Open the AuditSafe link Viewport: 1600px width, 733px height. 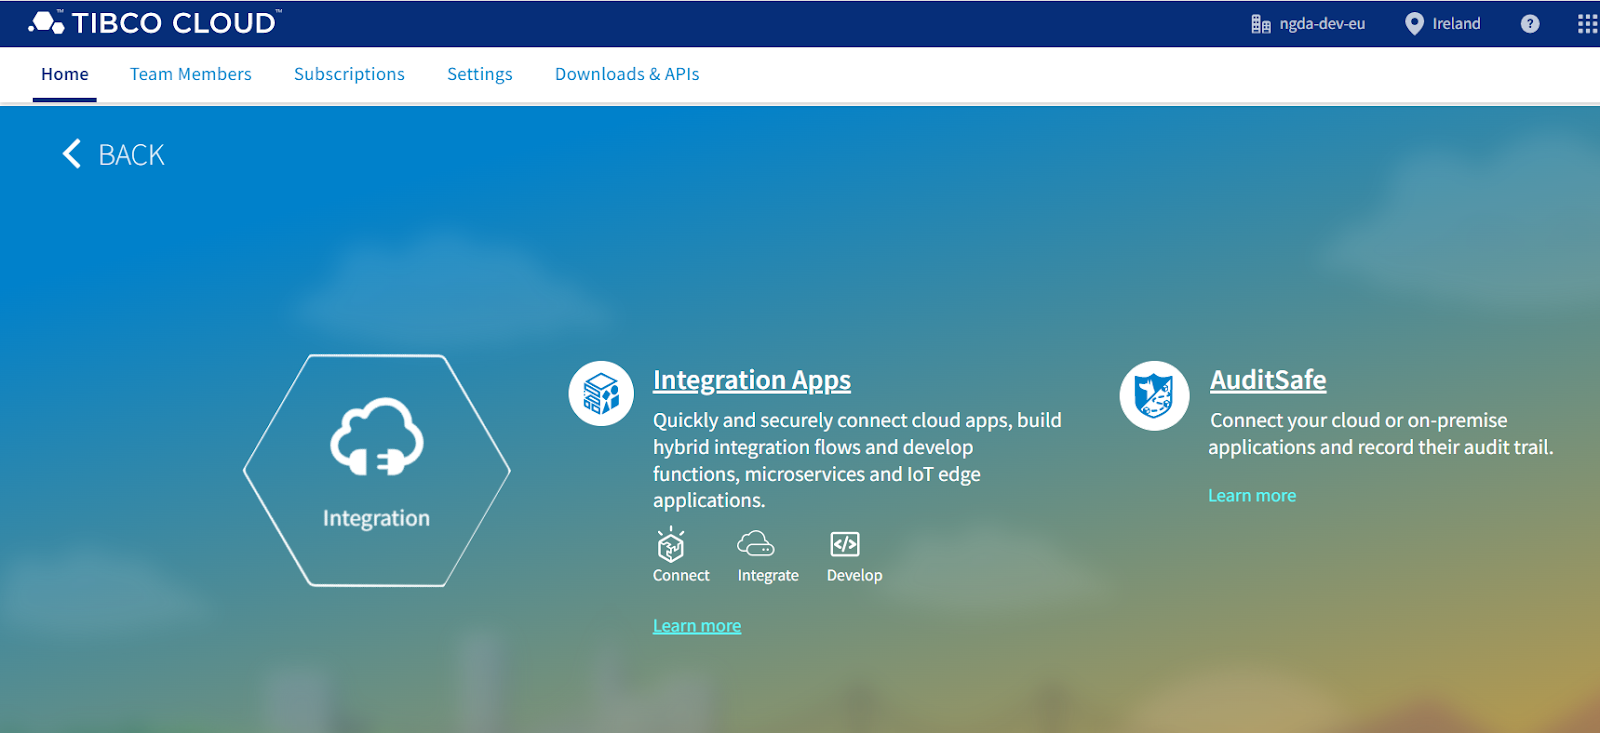click(x=1268, y=380)
